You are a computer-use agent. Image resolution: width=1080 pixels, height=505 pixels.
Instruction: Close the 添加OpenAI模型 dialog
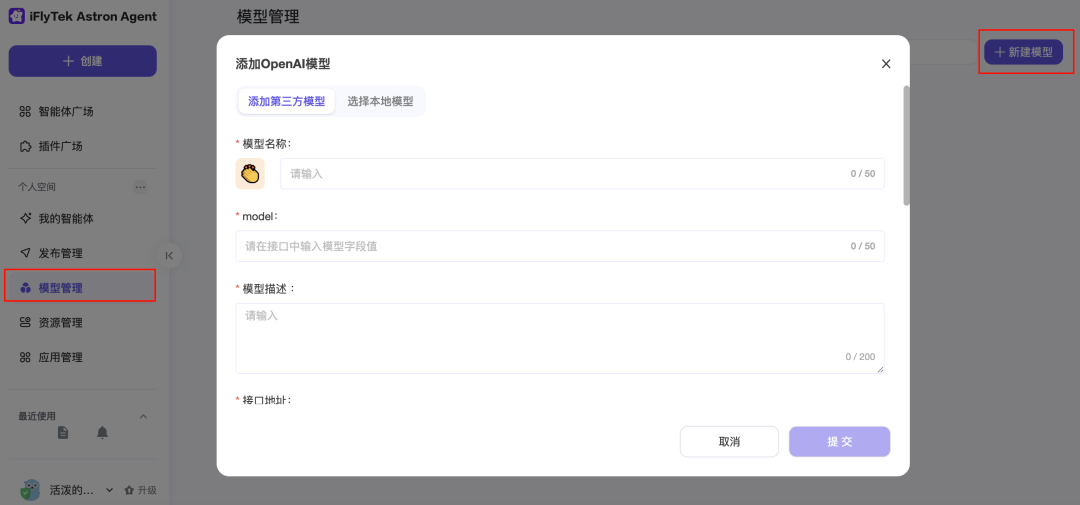tap(886, 64)
